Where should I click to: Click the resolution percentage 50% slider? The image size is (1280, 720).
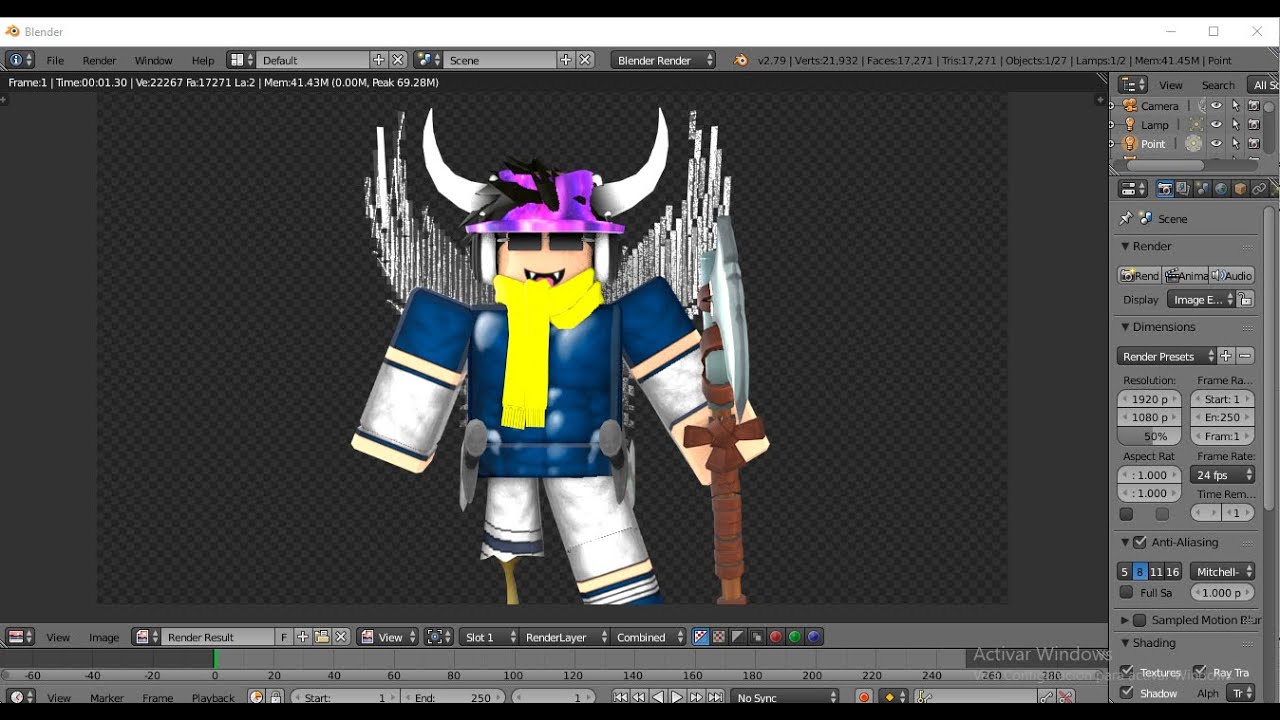coord(1150,437)
